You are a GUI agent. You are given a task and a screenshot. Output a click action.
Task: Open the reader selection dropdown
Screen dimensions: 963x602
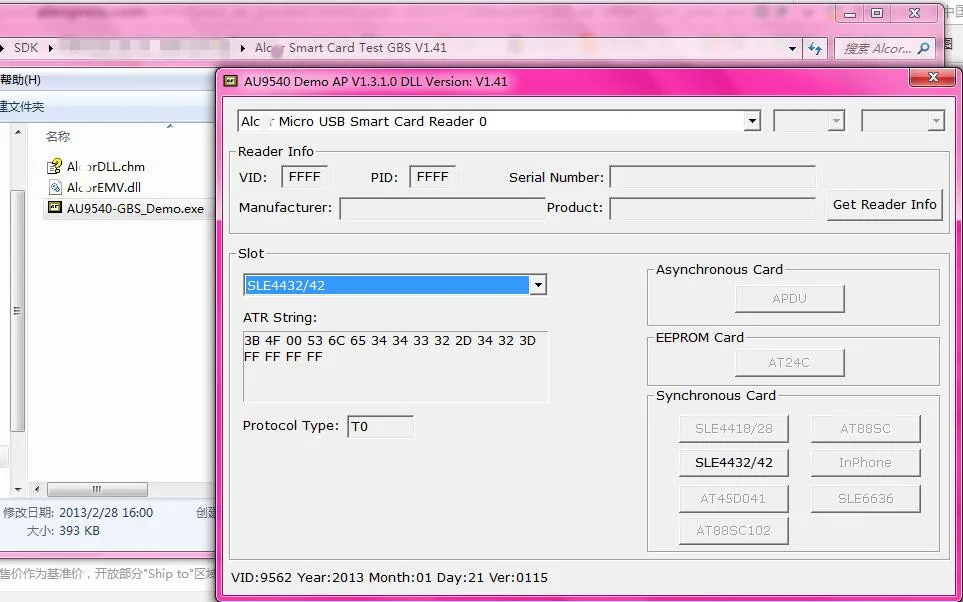pos(752,121)
